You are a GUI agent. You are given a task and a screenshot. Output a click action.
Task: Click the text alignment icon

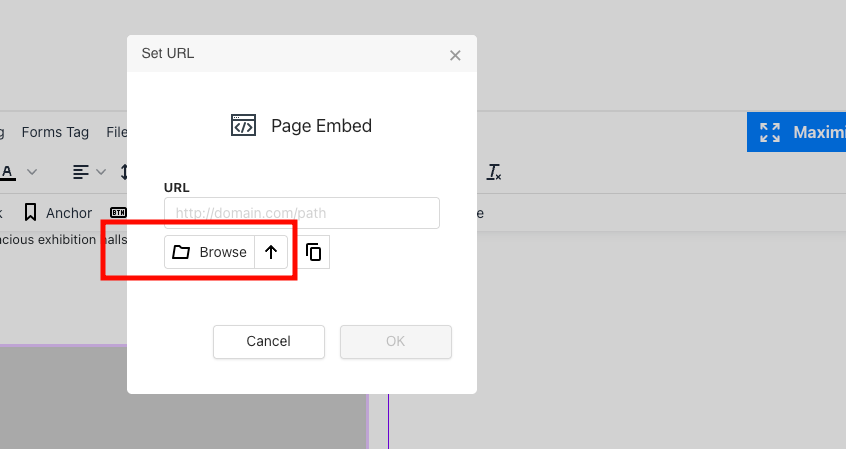(81, 172)
